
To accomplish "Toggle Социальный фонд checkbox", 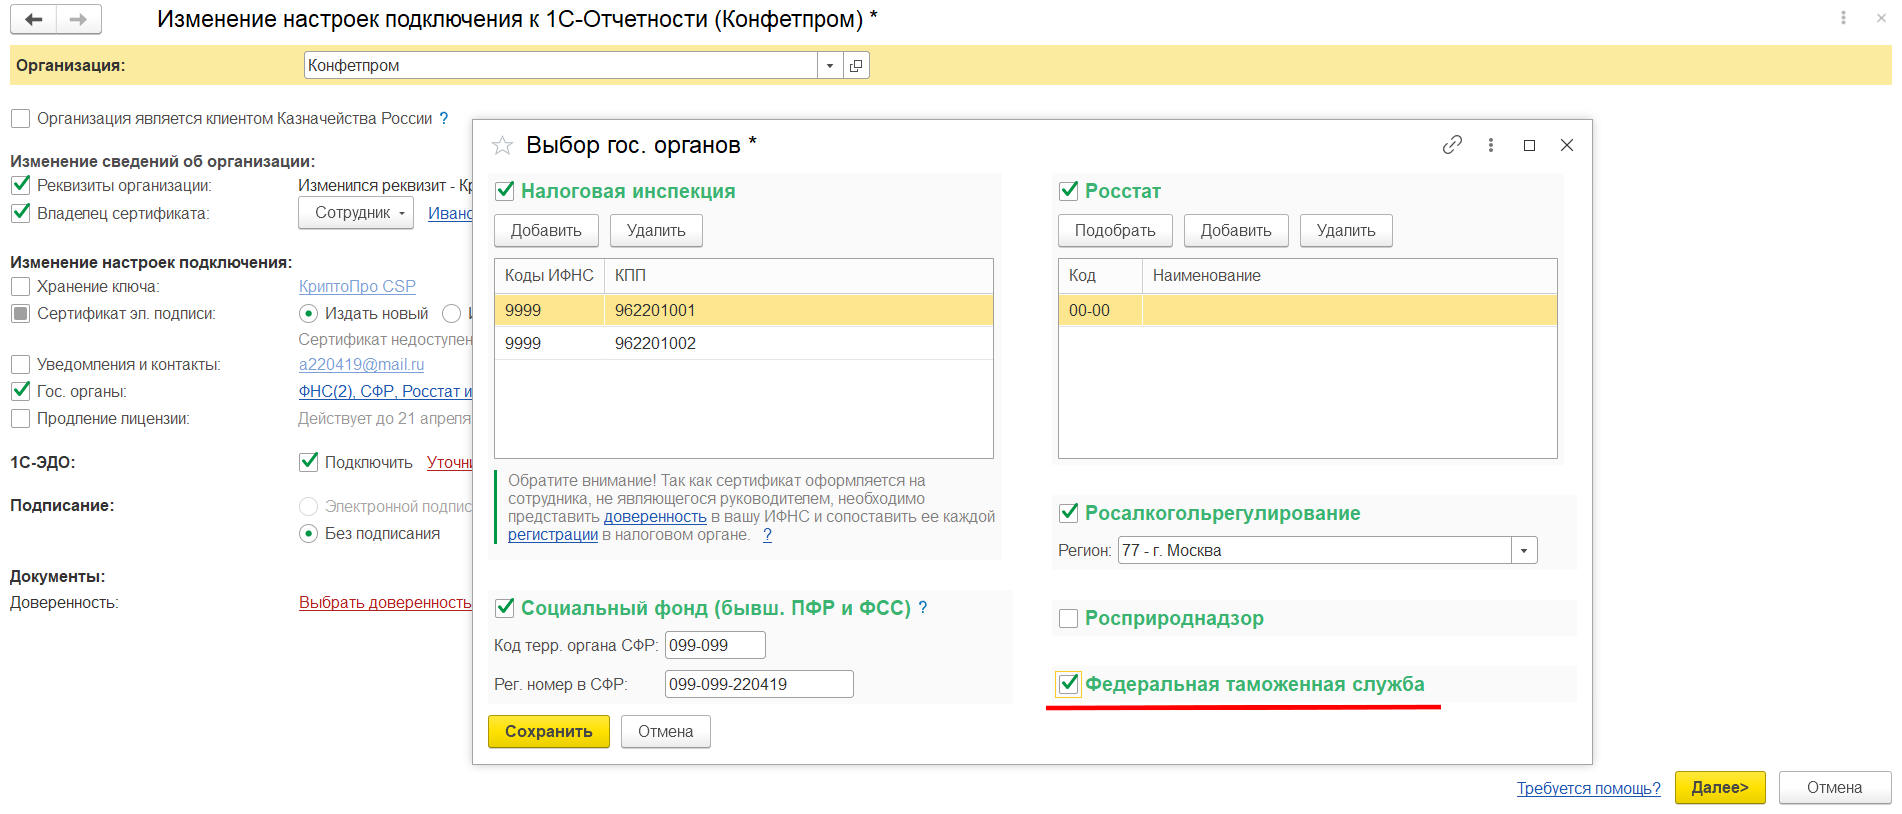I will click(505, 607).
